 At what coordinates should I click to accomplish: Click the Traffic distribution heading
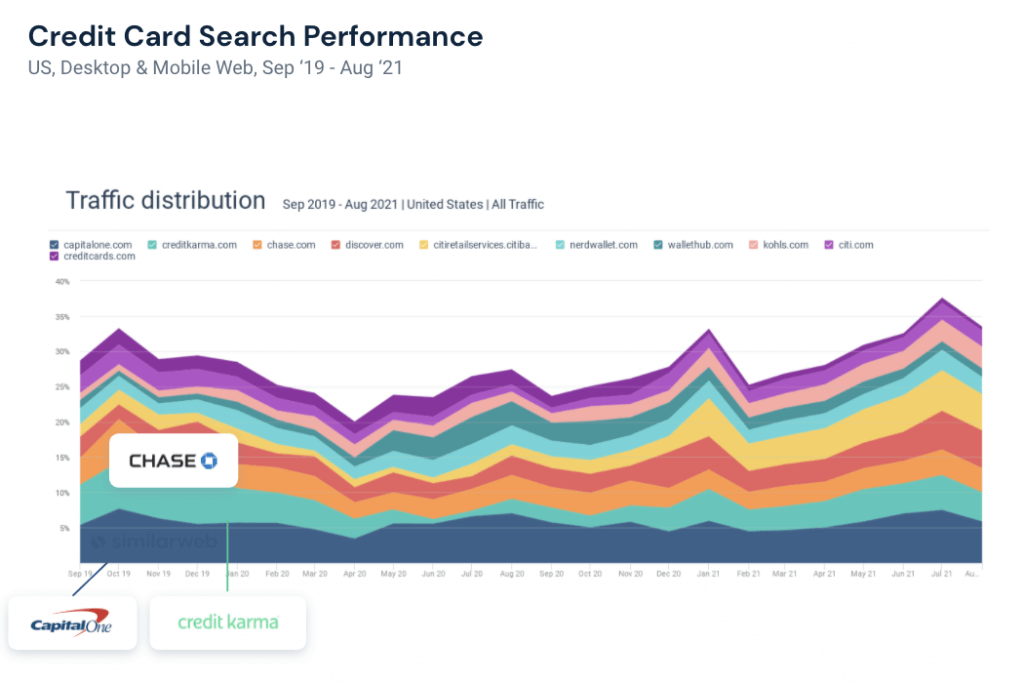pyautogui.click(x=165, y=200)
